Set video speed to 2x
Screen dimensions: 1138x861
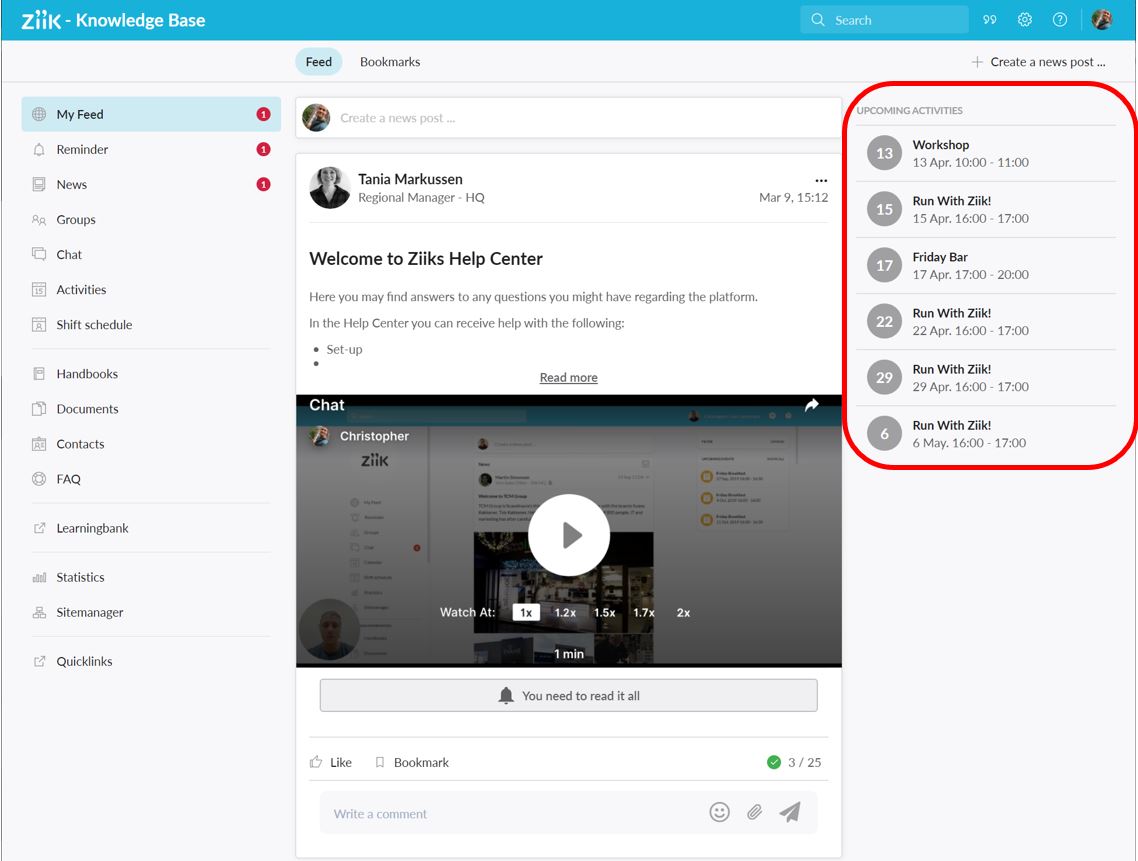[x=683, y=613]
